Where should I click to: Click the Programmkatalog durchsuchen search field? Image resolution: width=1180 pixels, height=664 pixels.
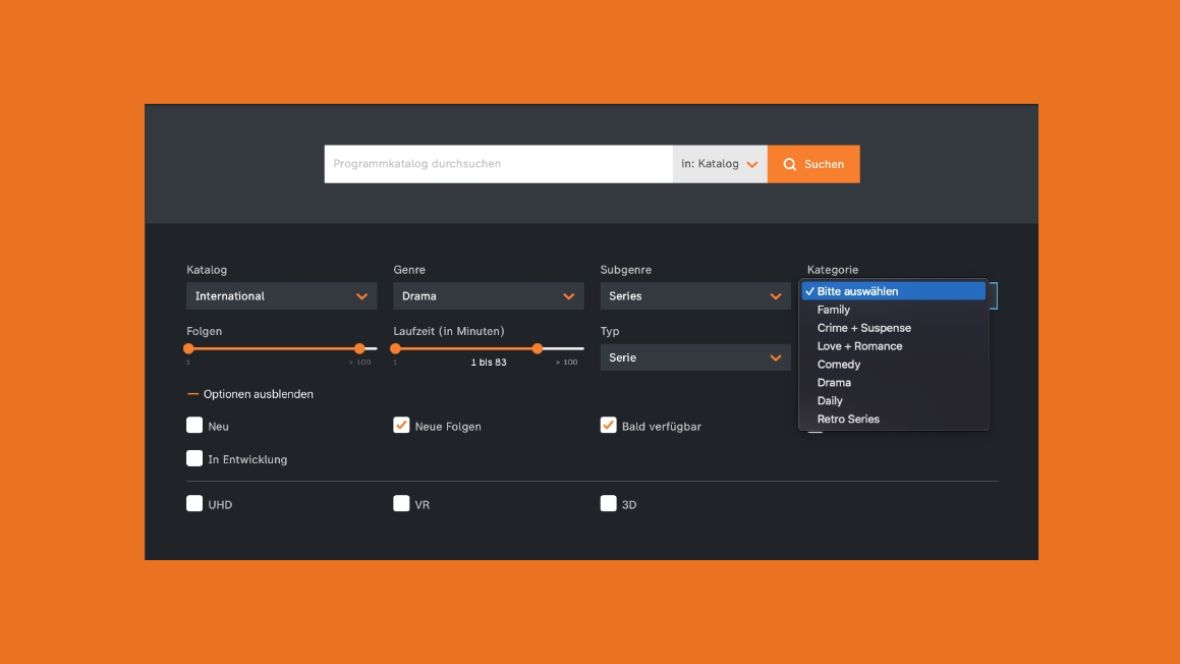point(498,164)
